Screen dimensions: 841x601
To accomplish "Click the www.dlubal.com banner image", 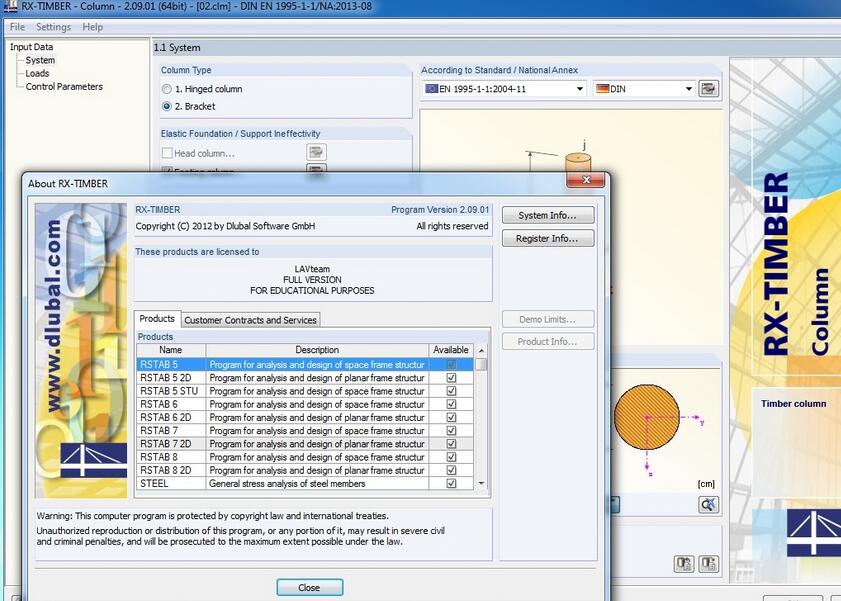I will 81,351.
